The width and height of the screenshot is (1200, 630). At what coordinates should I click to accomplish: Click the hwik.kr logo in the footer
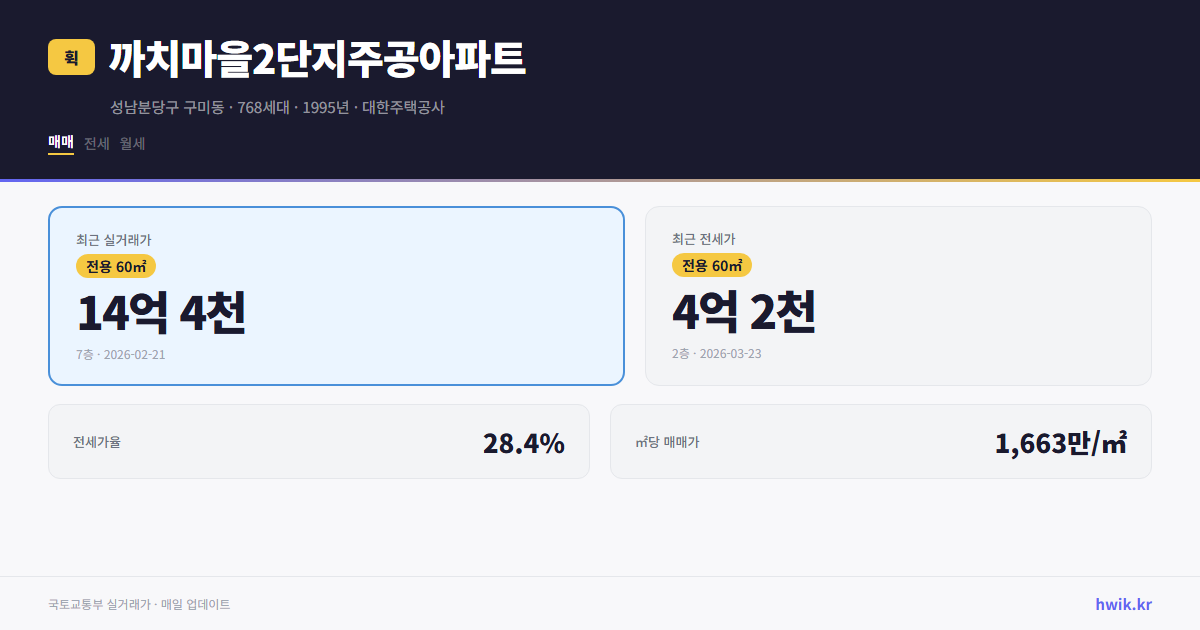(x=1122, y=604)
